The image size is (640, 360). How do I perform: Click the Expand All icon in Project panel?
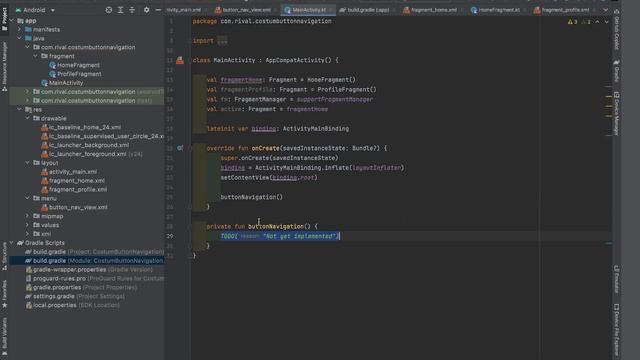[120, 10]
